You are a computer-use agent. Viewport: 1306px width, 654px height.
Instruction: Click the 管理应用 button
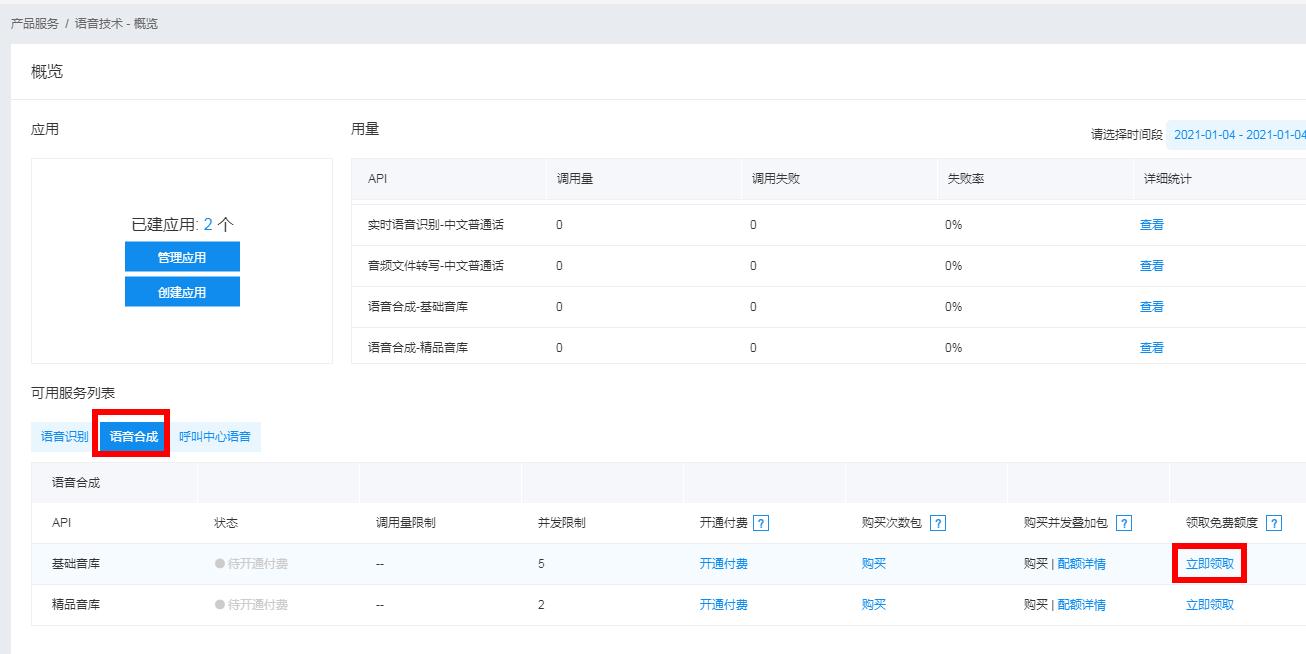182,257
